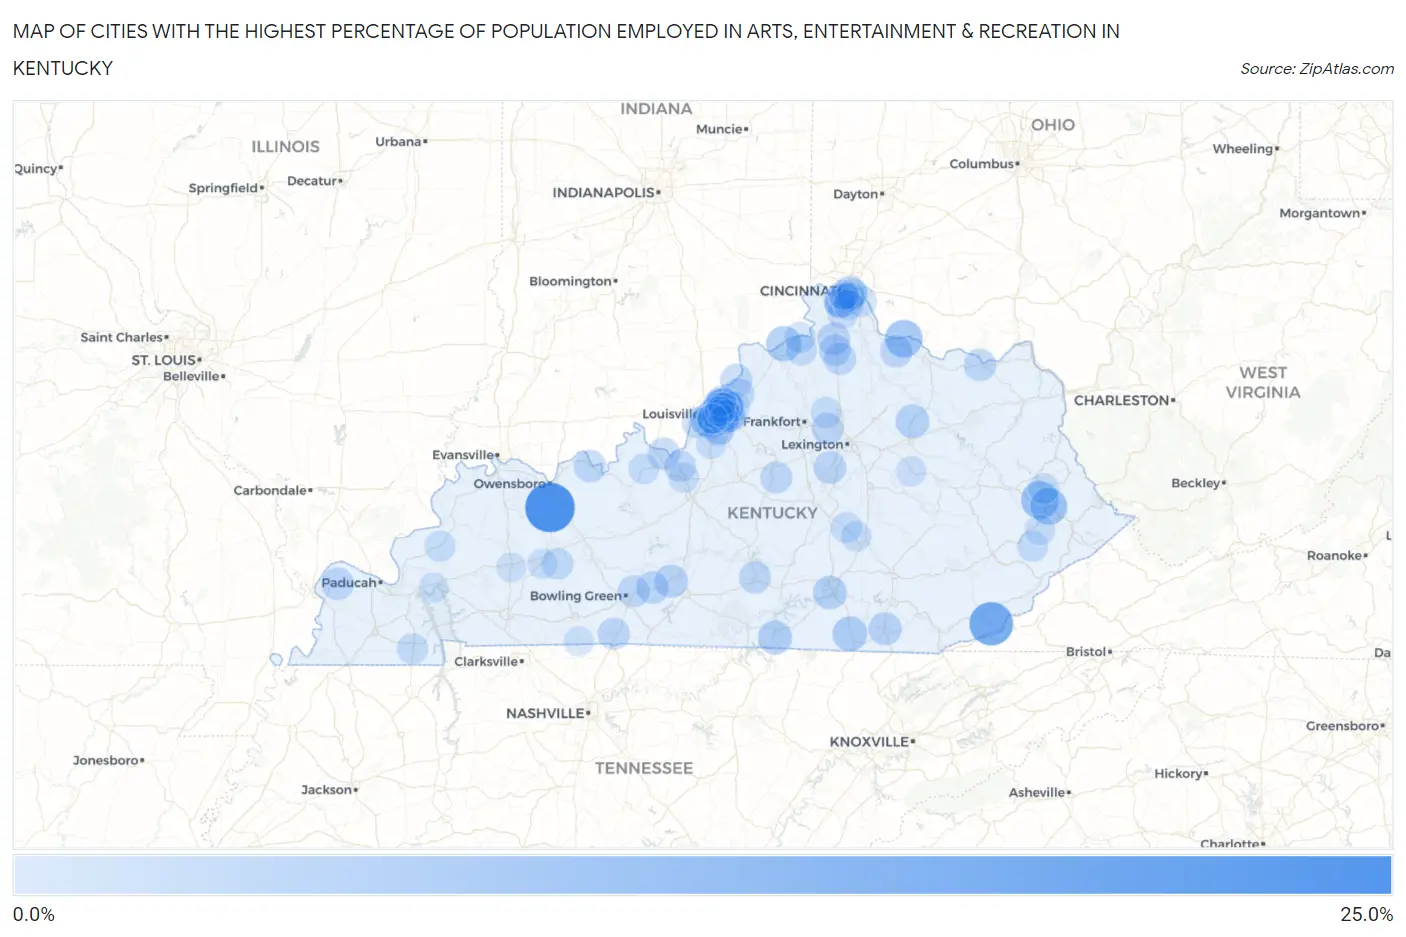Click the KNOXVILLE city label
This screenshot has width=1406, height=937.
[869, 742]
